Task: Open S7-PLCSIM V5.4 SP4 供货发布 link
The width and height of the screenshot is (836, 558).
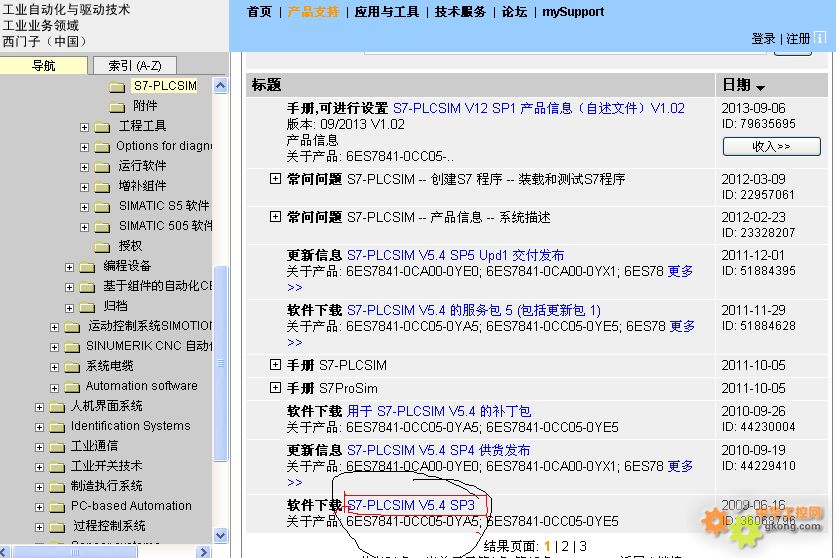Action: pos(438,450)
